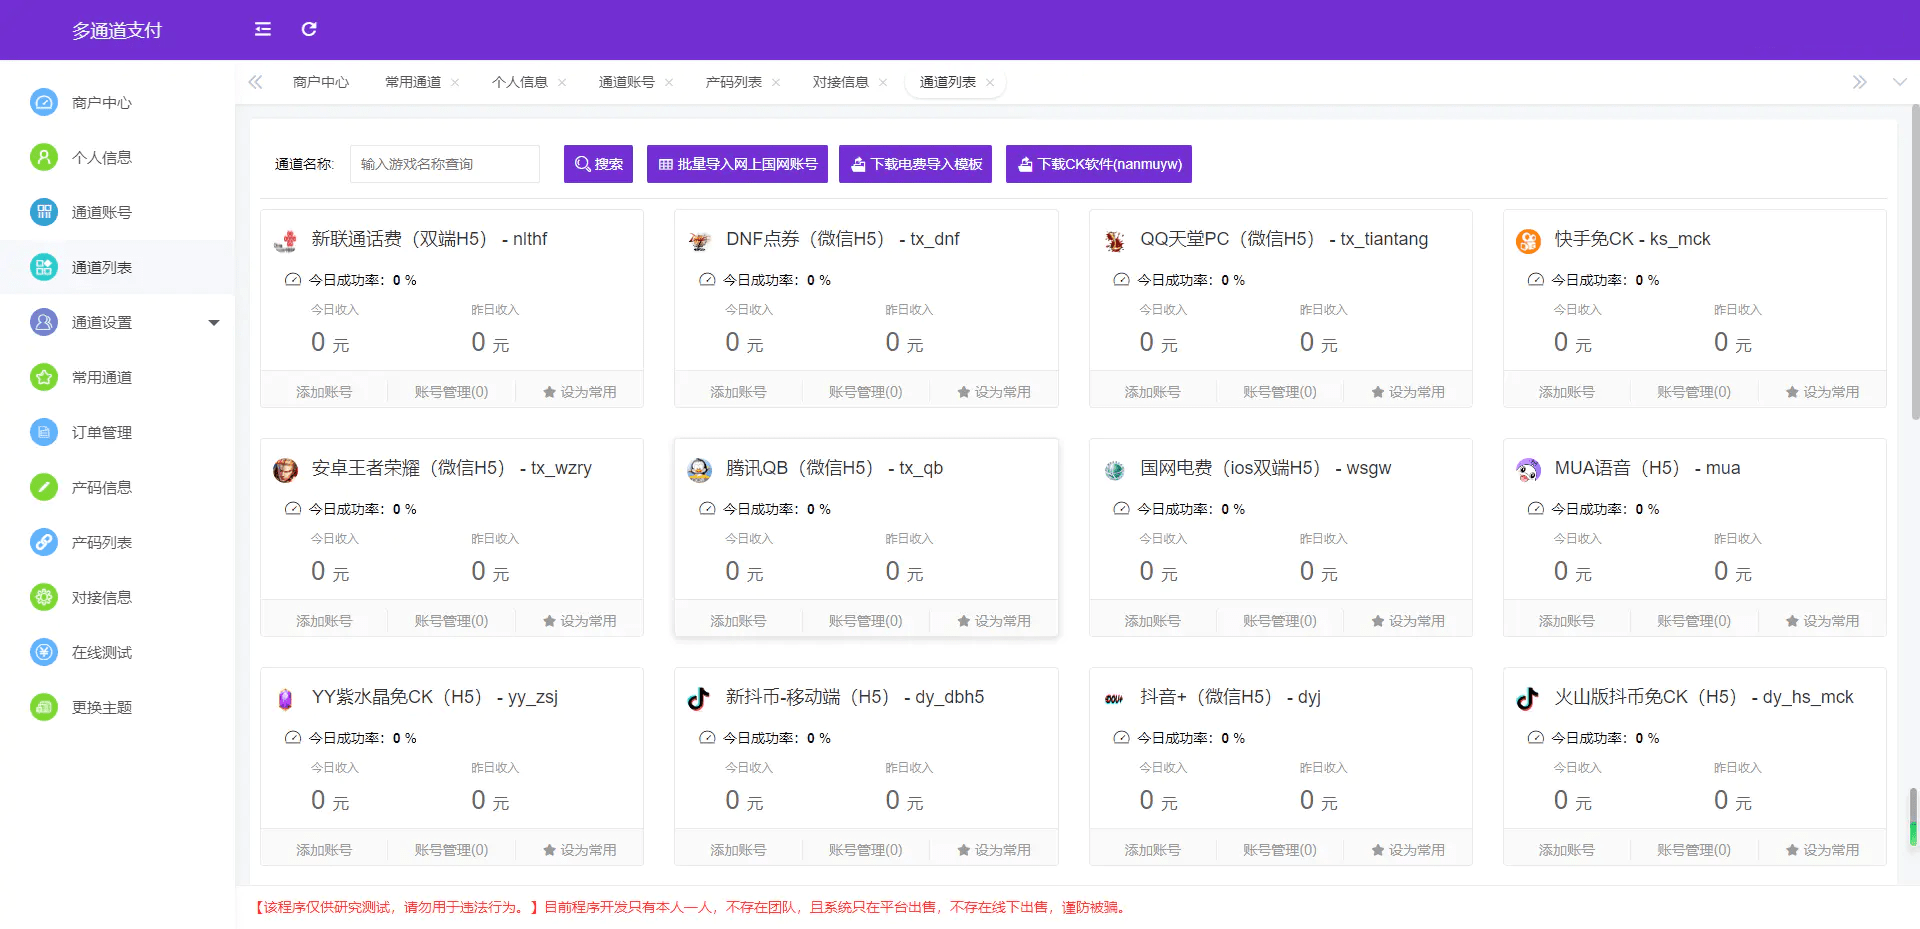Click the 搜索 search button
Viewport: 1920px width, 929px height.
(598, 164)
